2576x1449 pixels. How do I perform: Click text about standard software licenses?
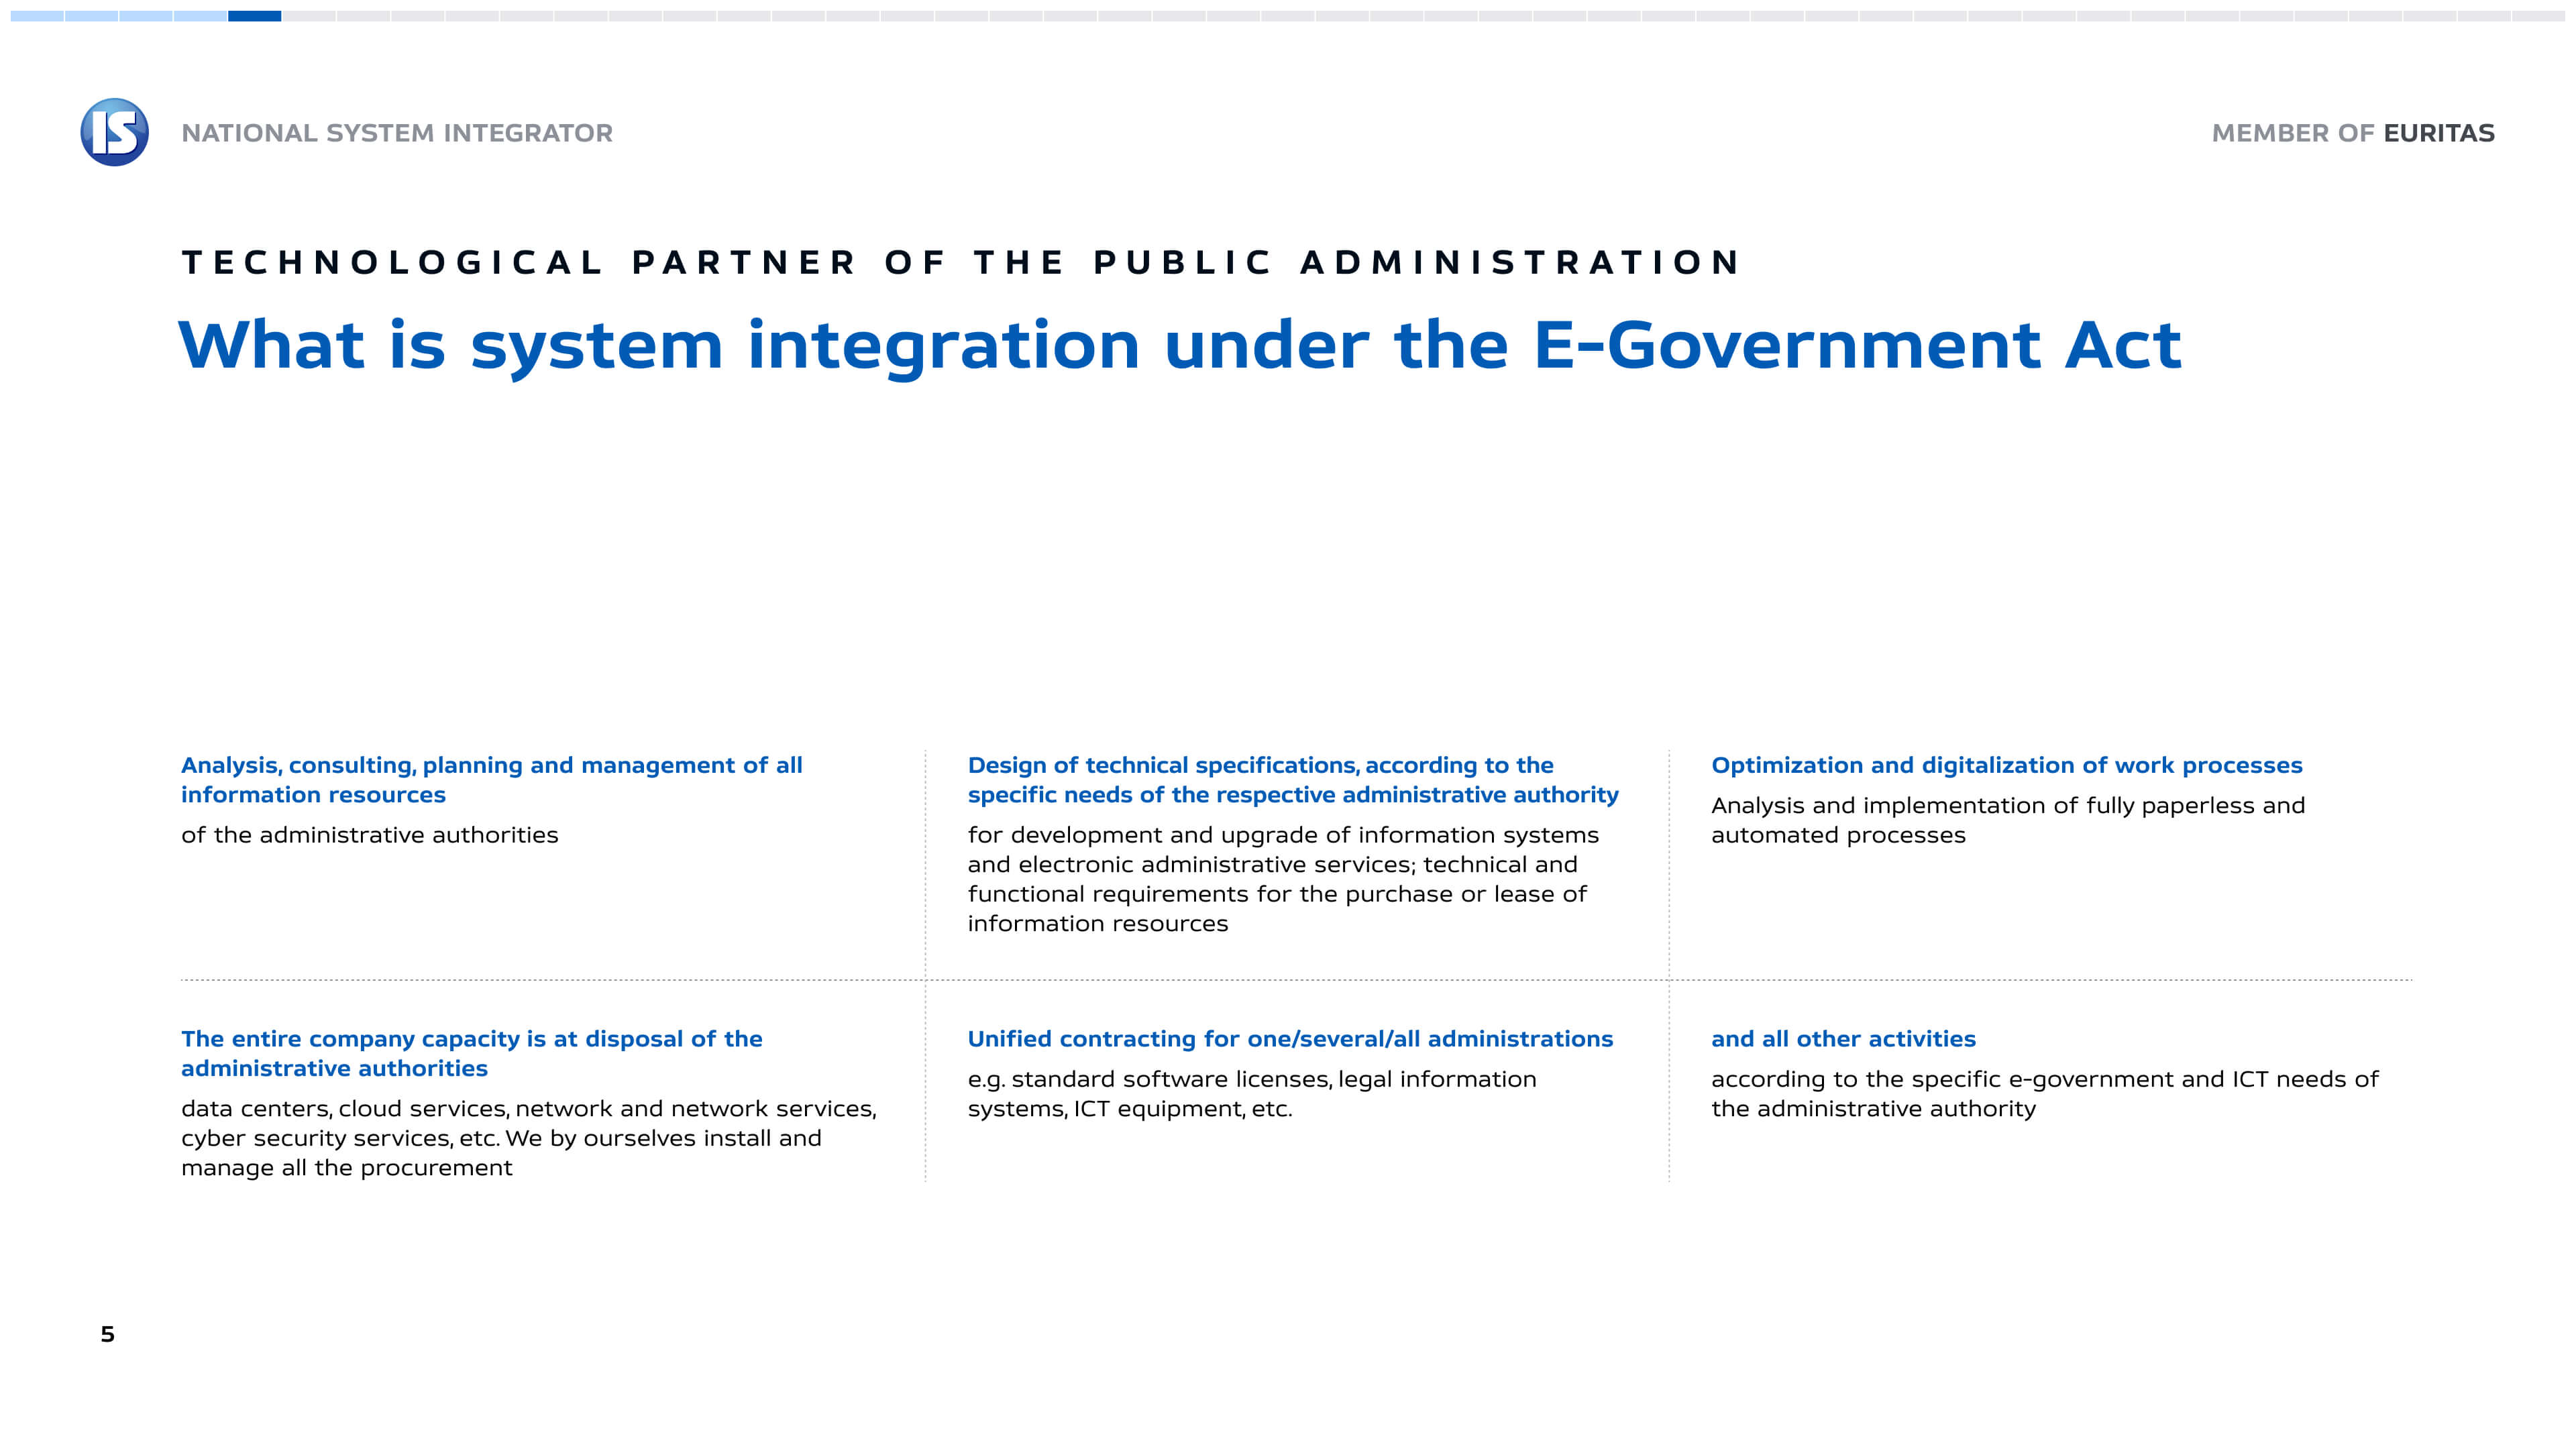[x=1251, y=1094]
